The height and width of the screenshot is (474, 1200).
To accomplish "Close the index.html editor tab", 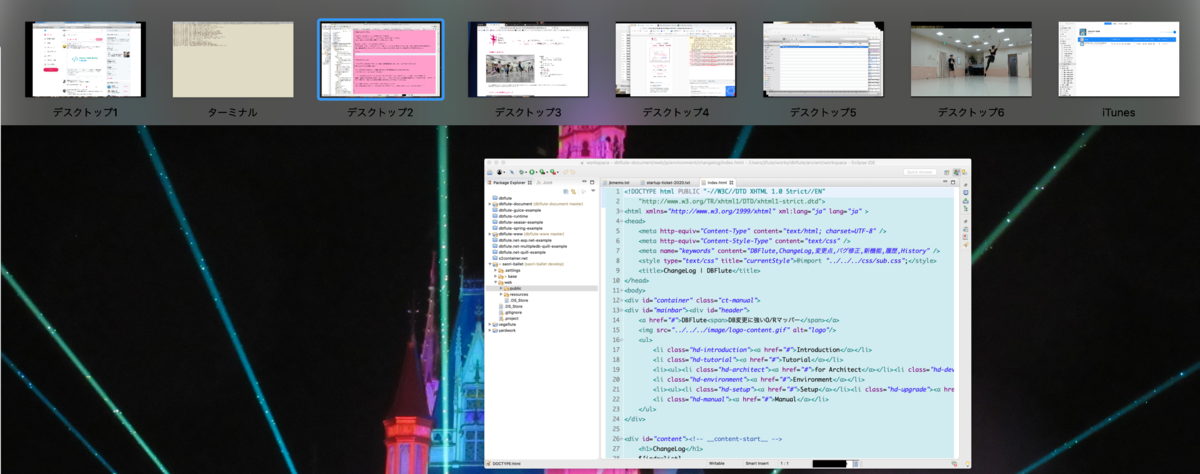I will (731, 183).
